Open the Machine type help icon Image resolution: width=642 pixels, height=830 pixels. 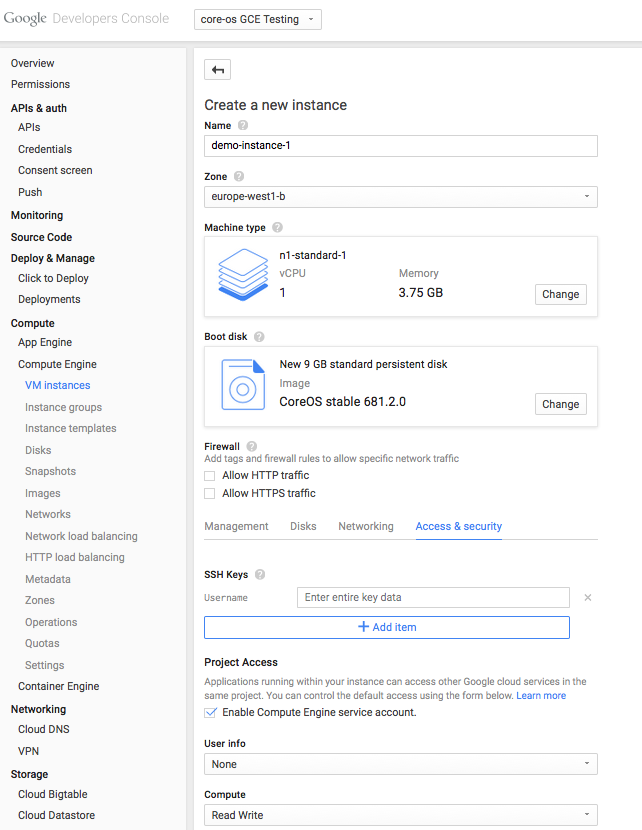(x=277, y=228)
